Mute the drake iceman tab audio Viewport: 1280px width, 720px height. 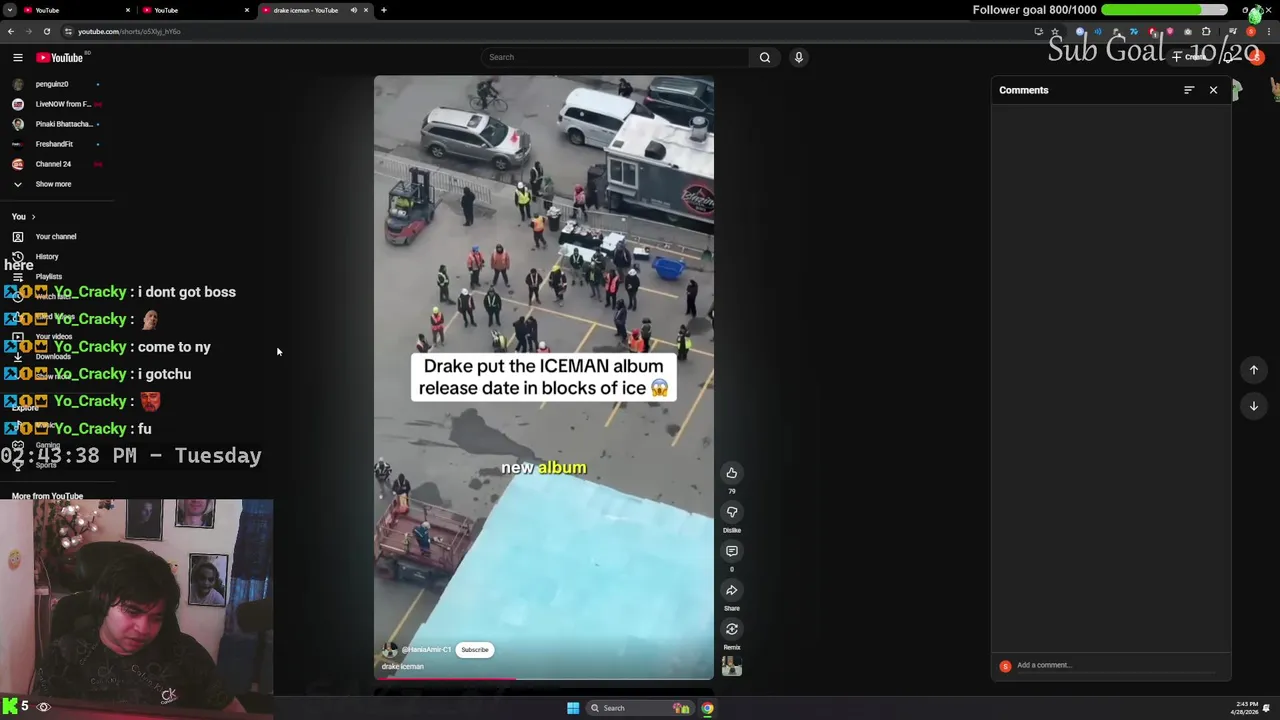(353, 10)
